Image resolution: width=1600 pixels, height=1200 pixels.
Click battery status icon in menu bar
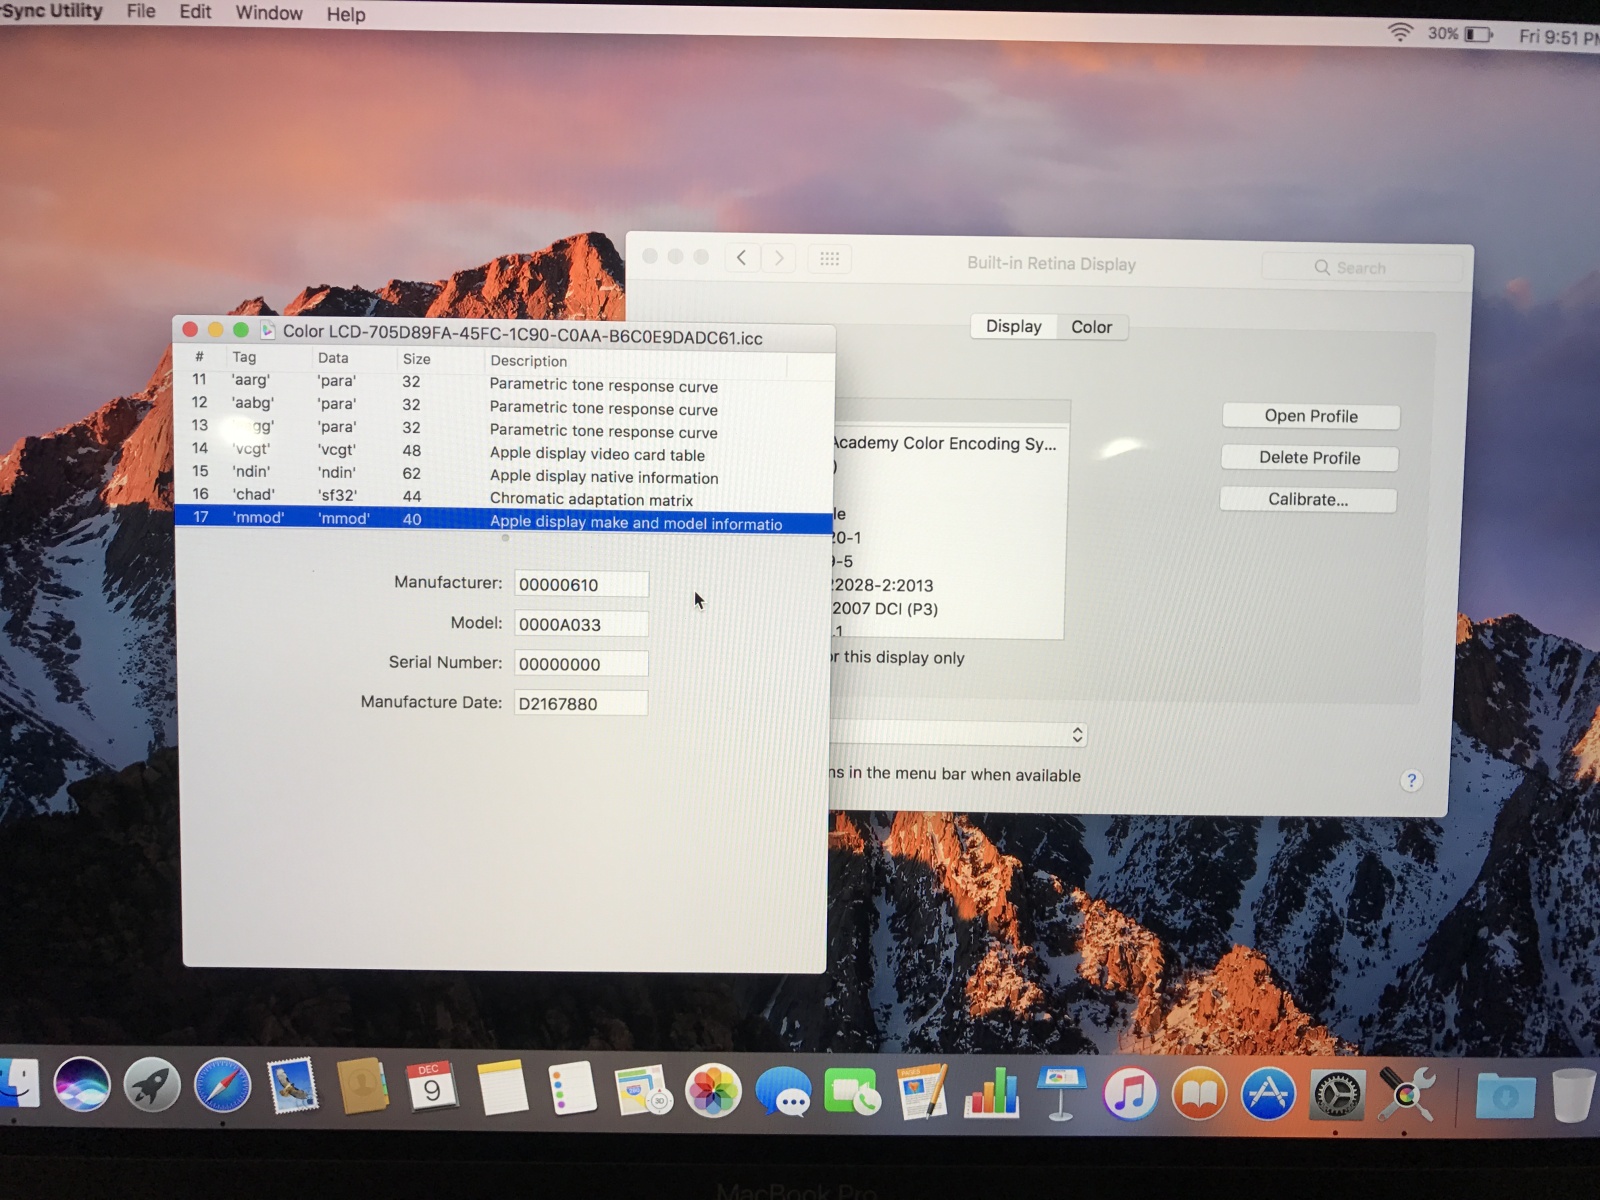(1479, 34)
